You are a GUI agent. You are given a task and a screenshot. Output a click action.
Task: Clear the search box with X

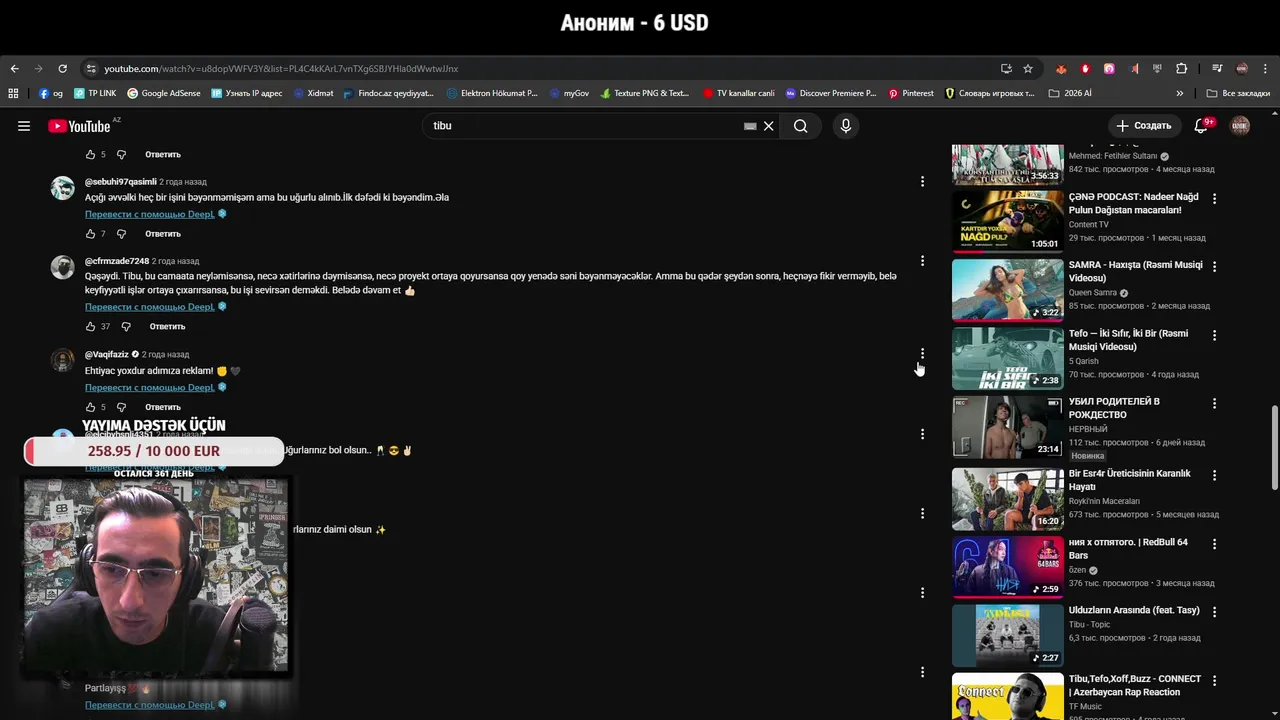pos(769,126)
